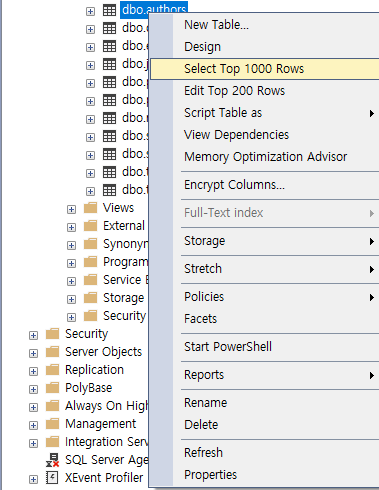Expand the Management node
This screenshot has width=379, height=490.
click(x=33, y=425)
